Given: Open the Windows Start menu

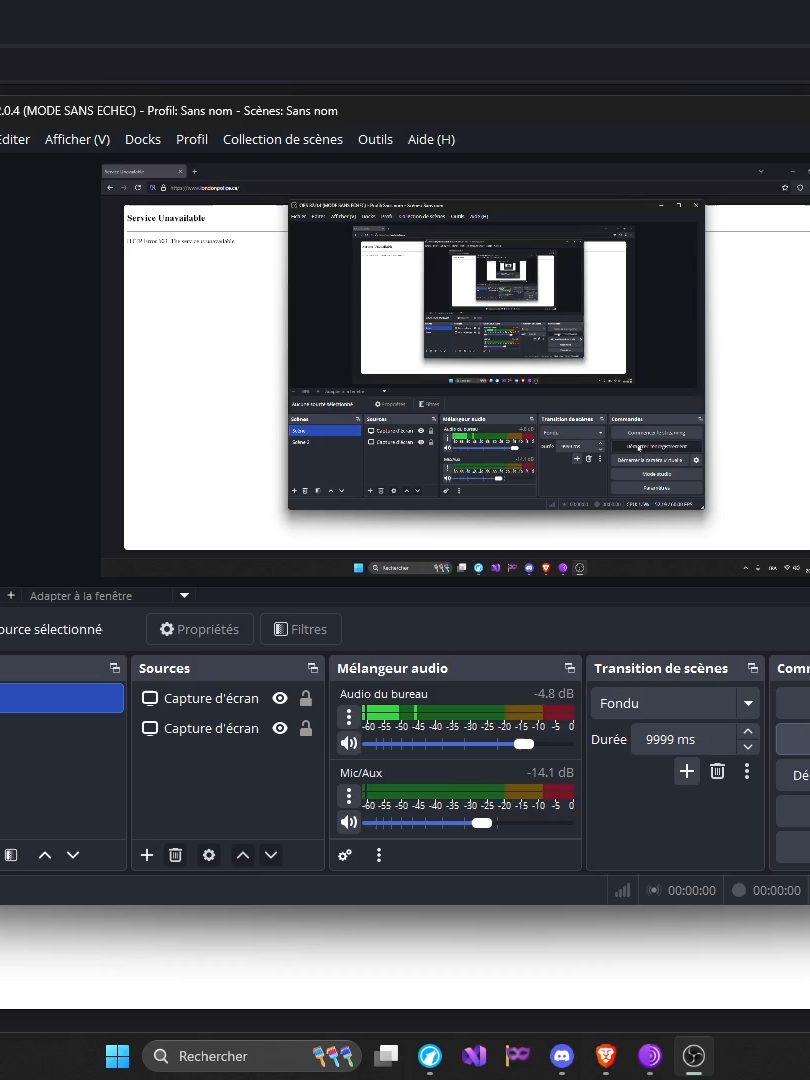Looking at the screenshot, I should [x=117, y=1055].
